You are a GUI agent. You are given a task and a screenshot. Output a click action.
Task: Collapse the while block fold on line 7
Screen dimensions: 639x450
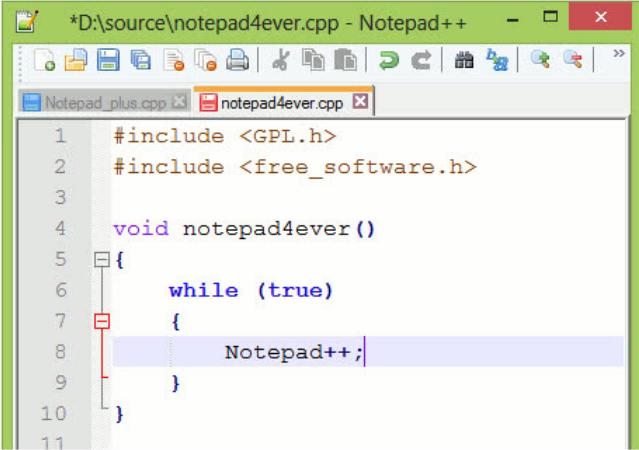101,321
